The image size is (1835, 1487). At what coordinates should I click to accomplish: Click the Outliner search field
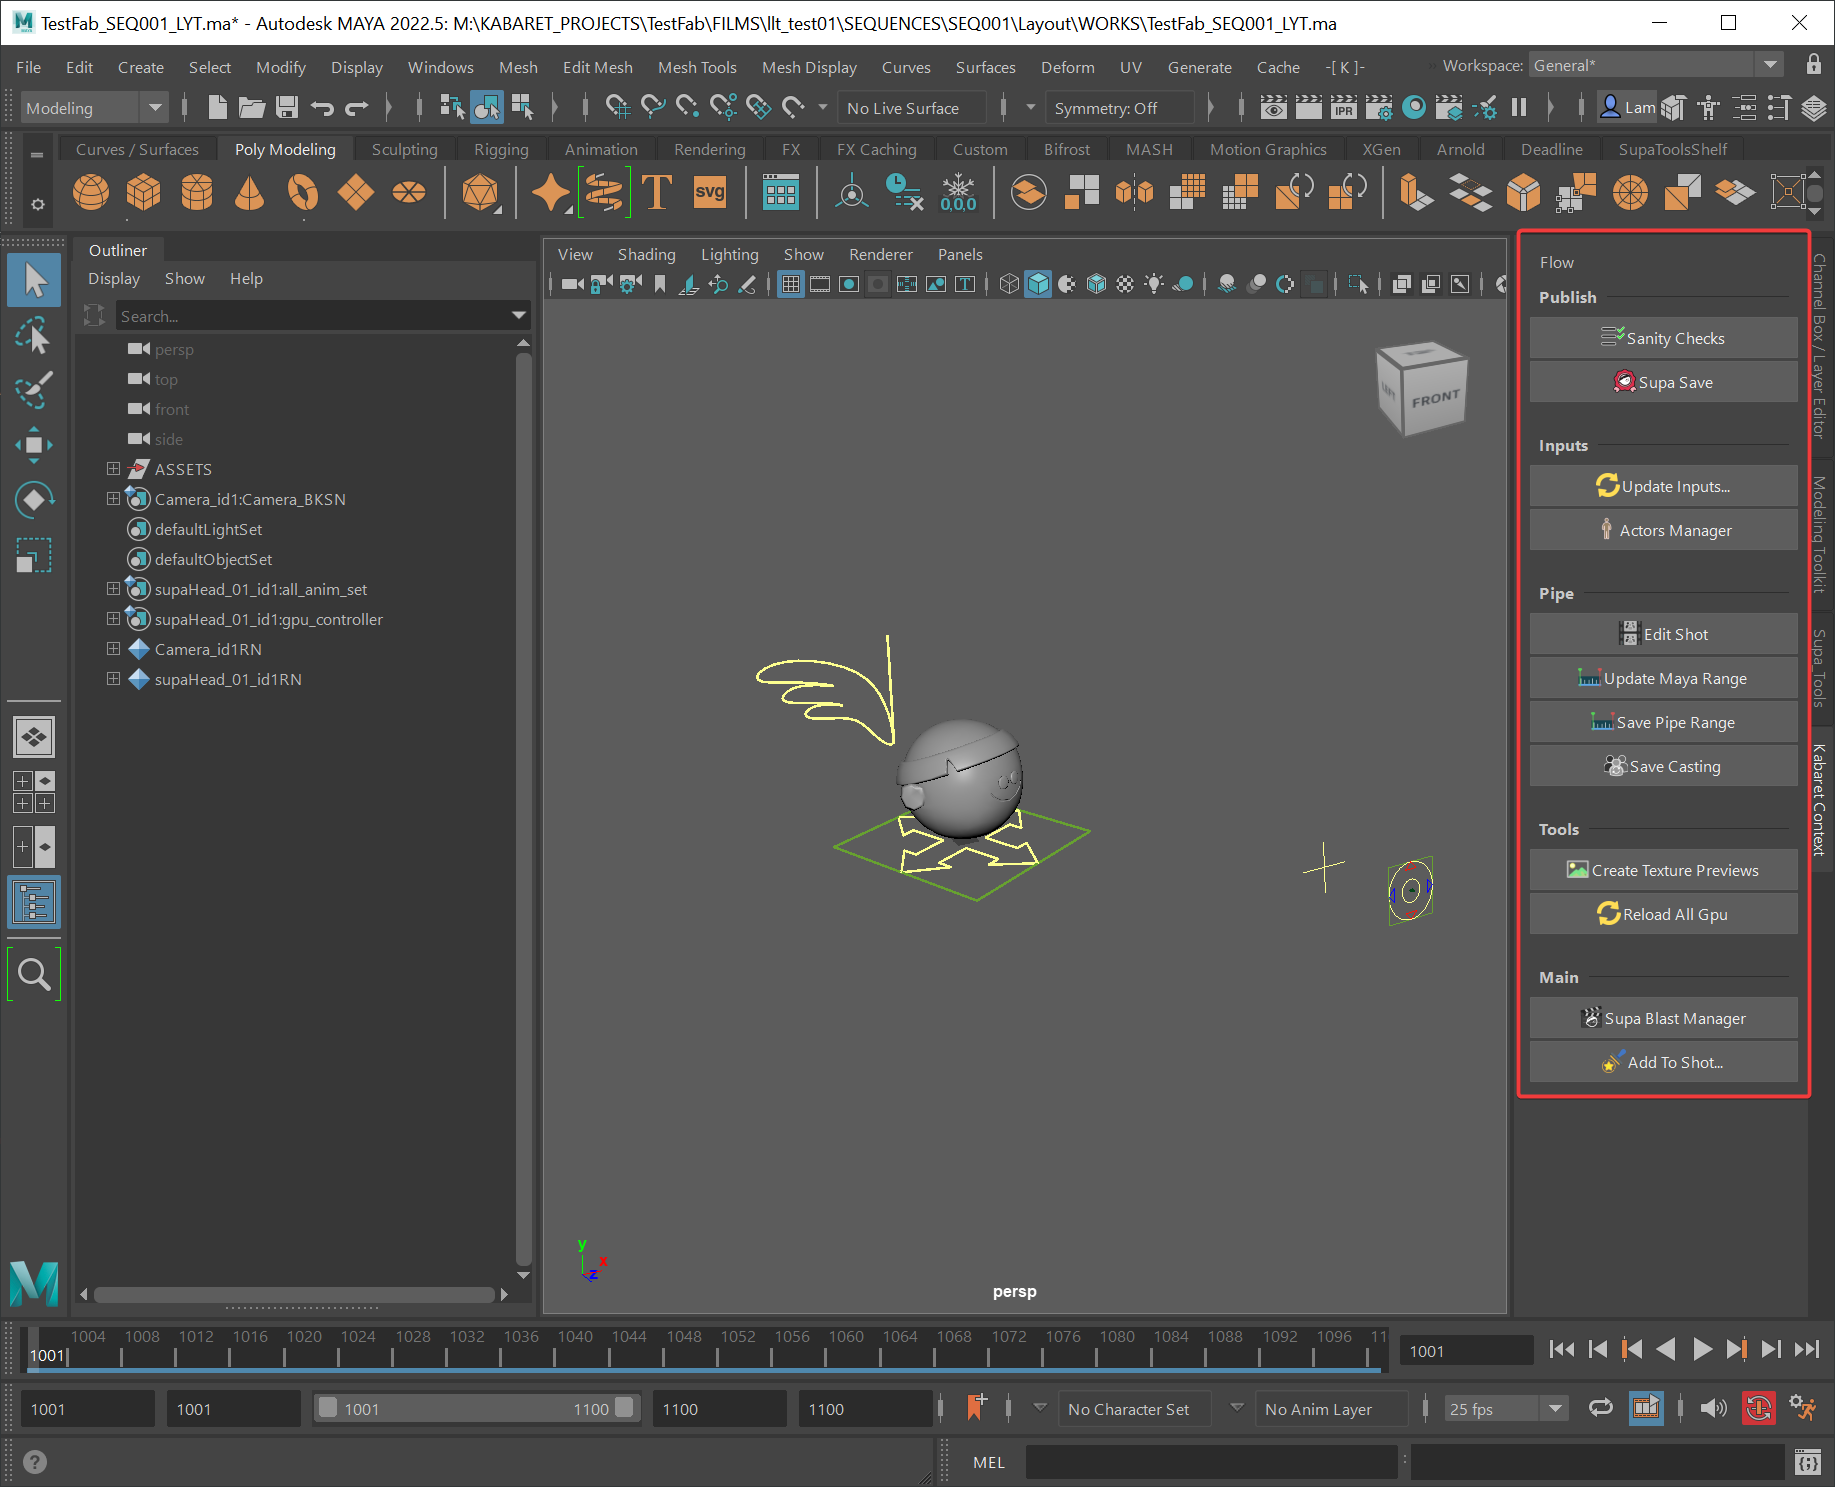pyautogui.click(x=312, y=316)
